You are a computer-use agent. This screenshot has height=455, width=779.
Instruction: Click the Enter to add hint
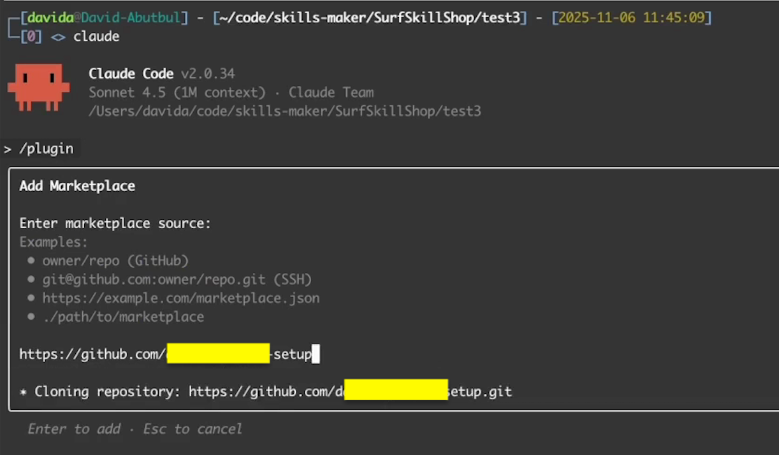point(74,429)
